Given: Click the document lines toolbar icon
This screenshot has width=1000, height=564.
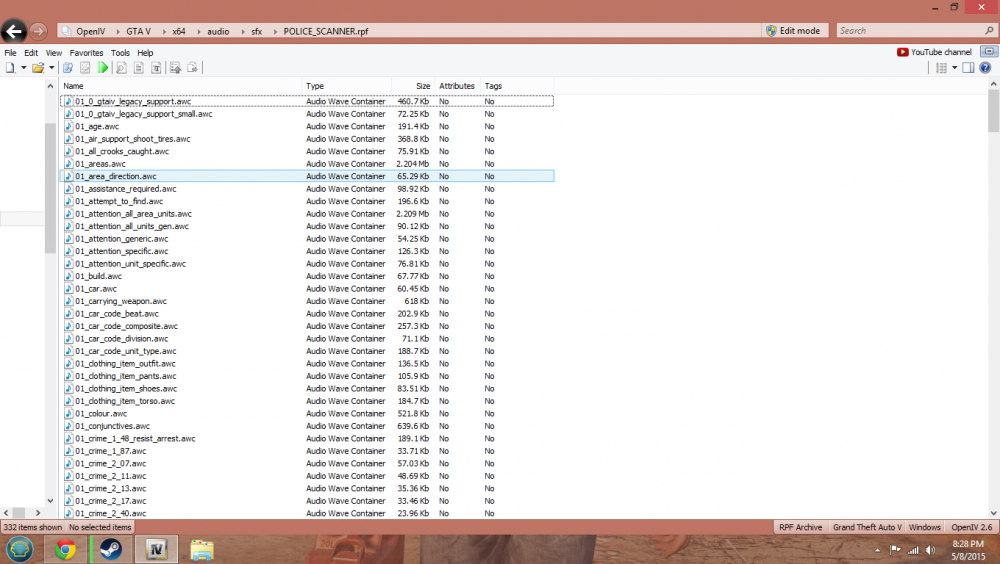Looking at the screenshot, I should pos(138,68).
